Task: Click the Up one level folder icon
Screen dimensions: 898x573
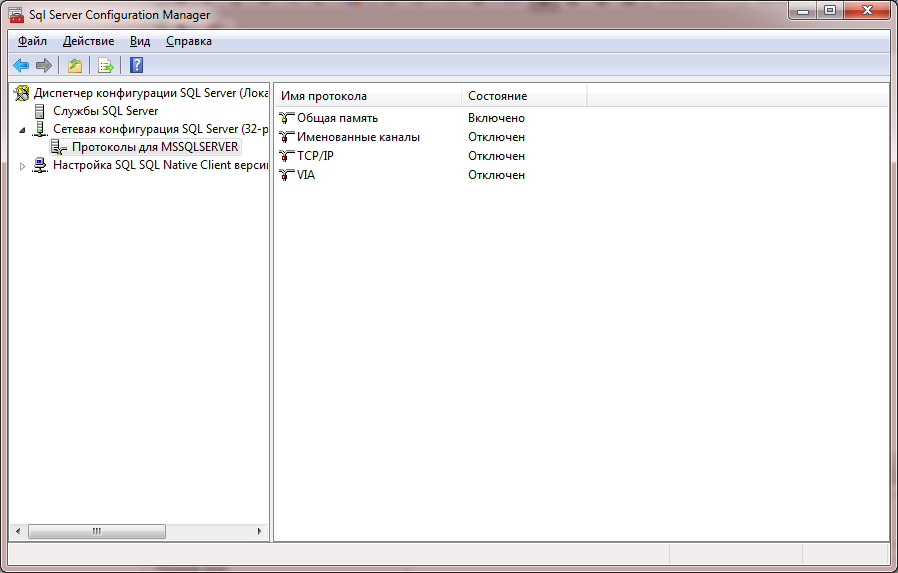Action: point(74,65)
